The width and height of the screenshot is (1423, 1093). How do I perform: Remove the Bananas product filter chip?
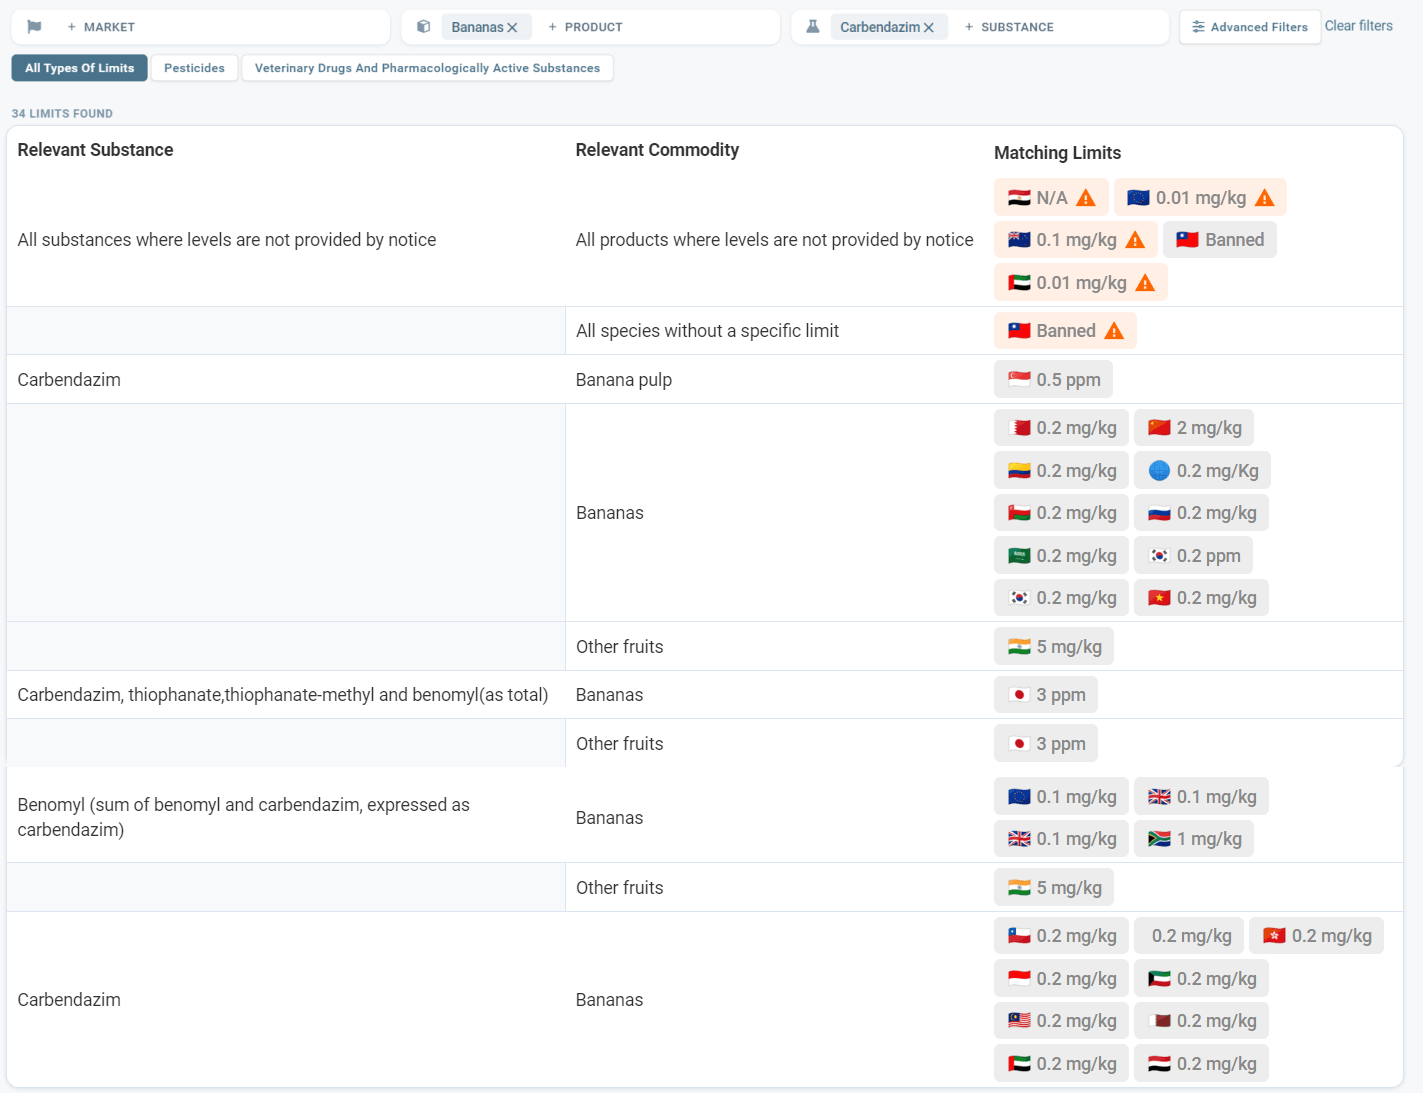click(x=512, y=28)
